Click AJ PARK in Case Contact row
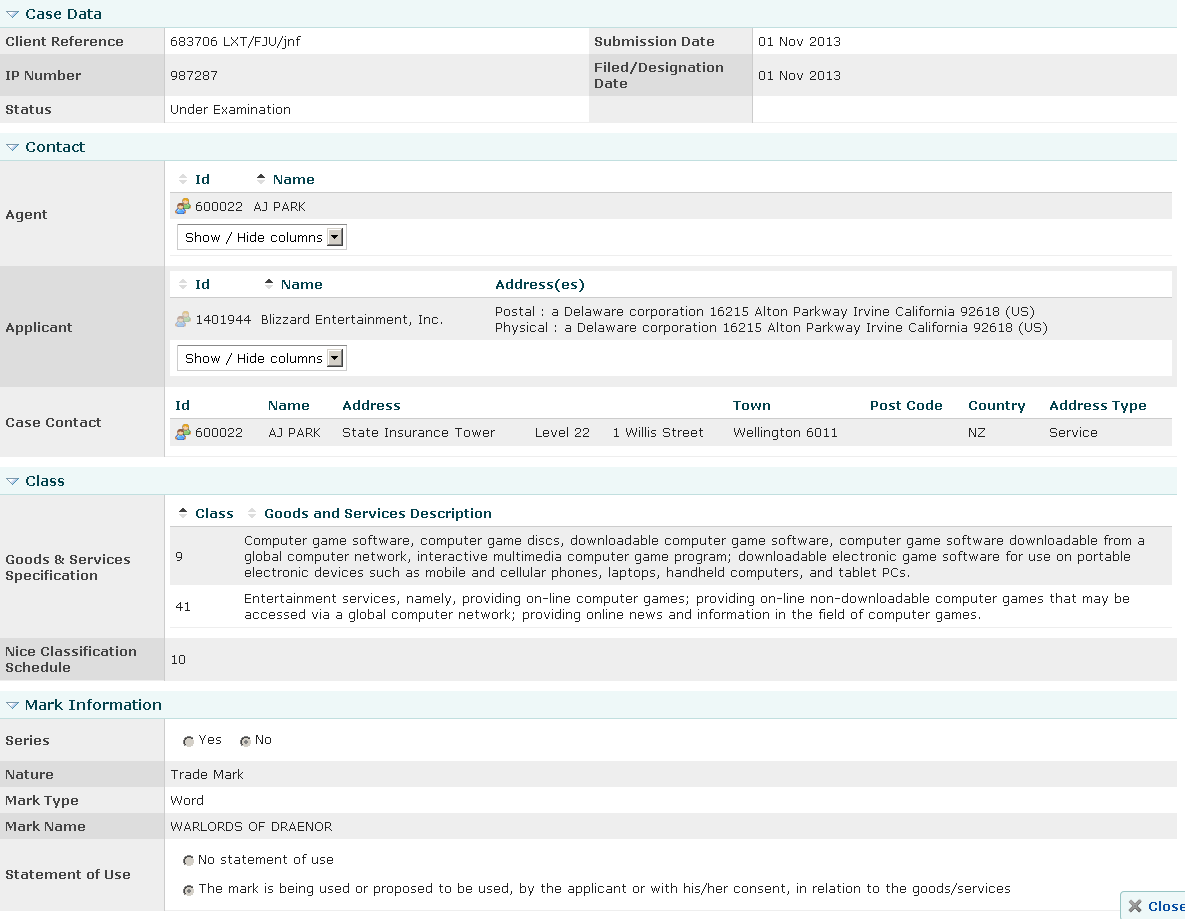The width and height of the screenshot is (1185, 919). click(x=295, y=432)
